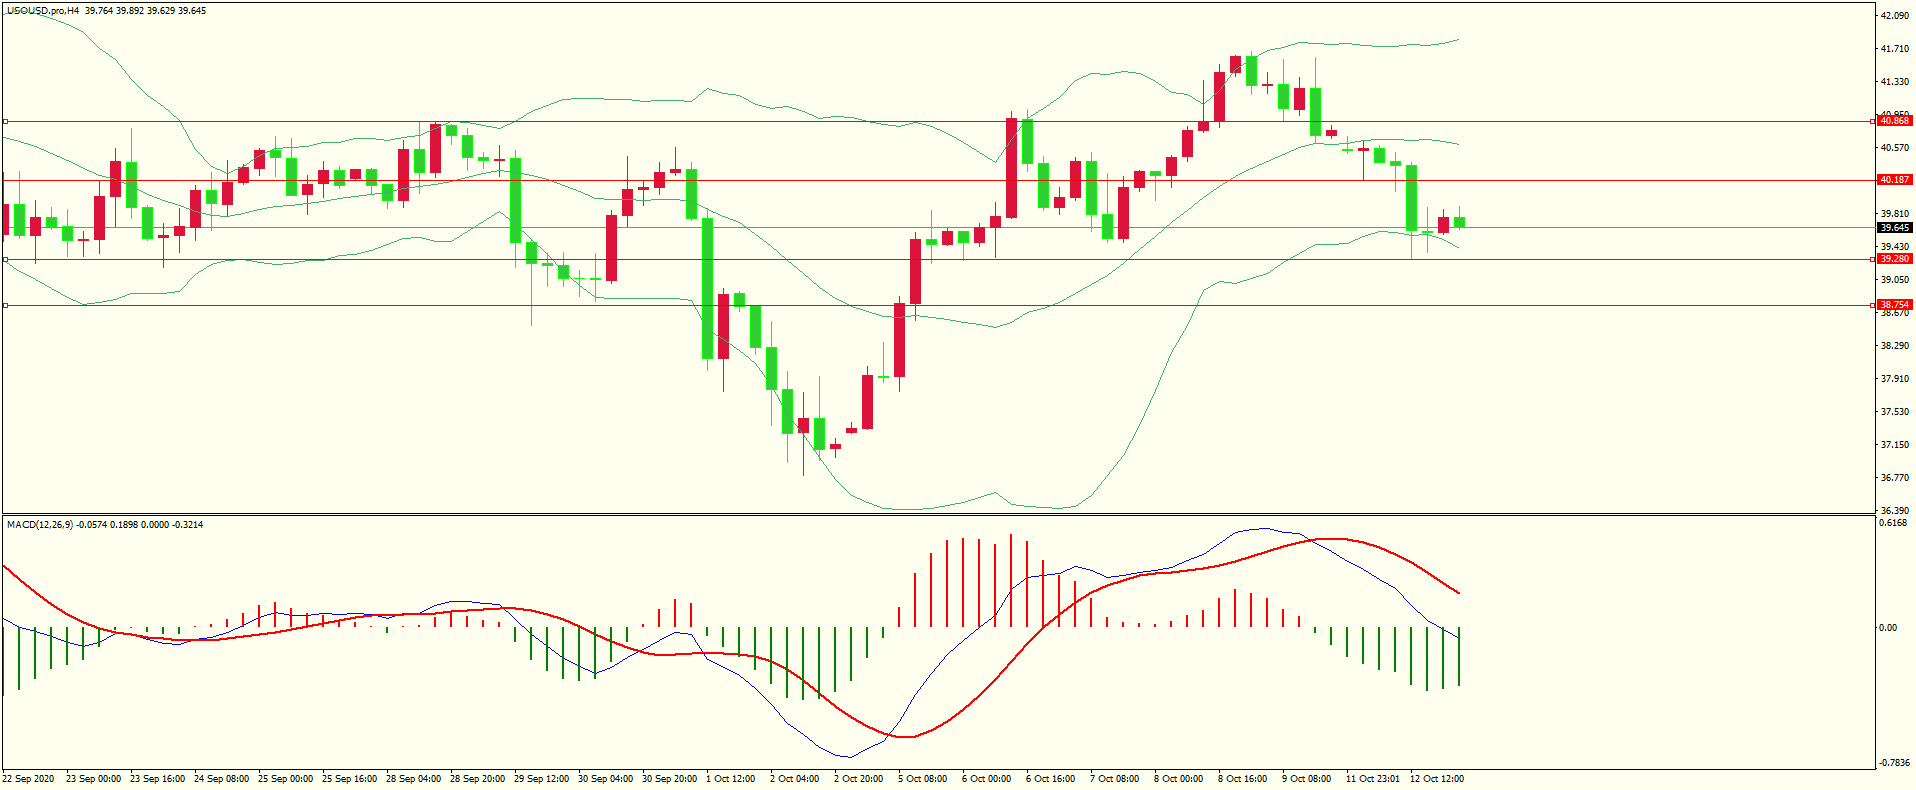The width and height of the screenshot is (1916, 790).
Task: Click the 28 Sep 04:00 time label
Action: (x=413, y=779)
